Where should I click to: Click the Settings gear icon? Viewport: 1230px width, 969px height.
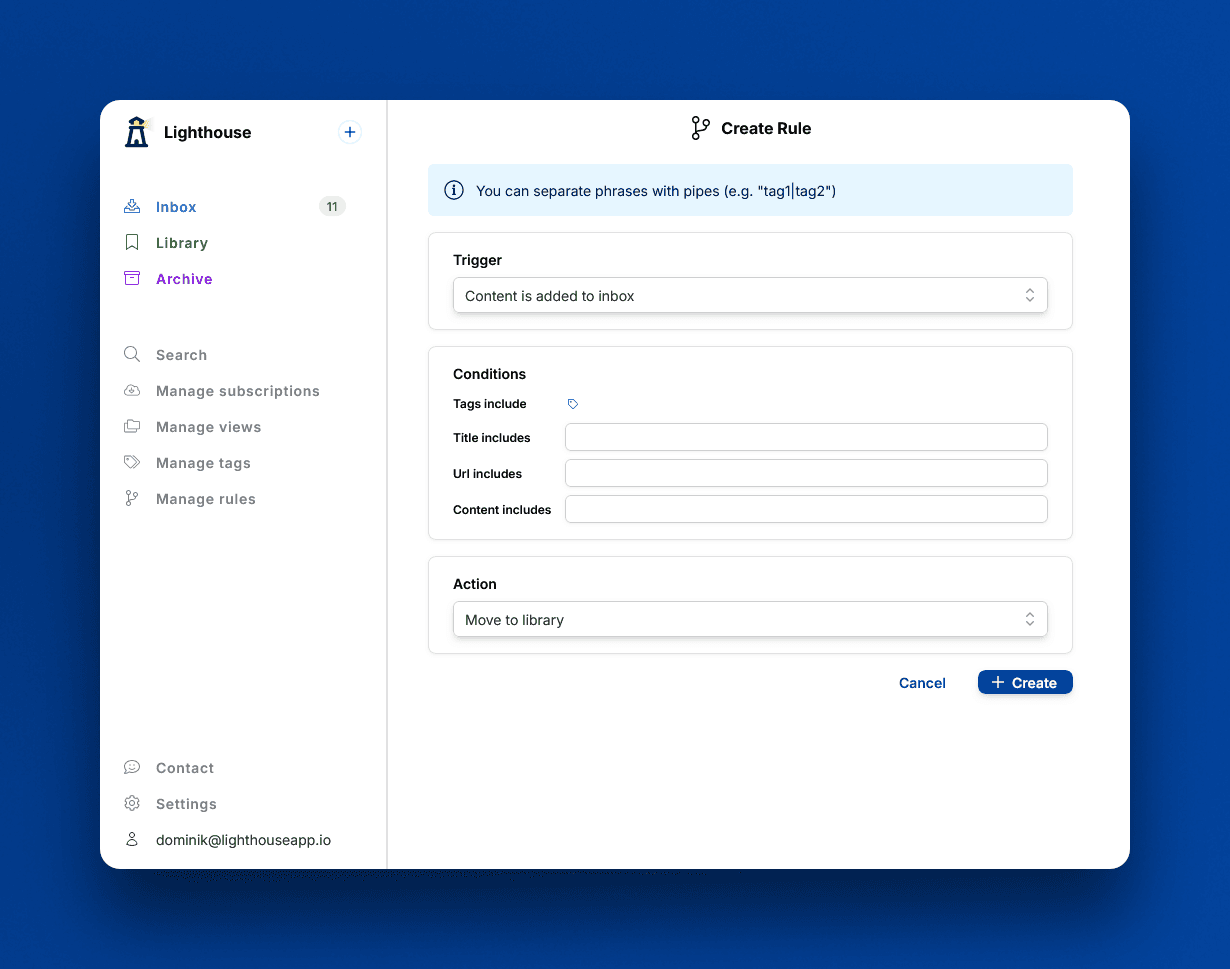132,804
